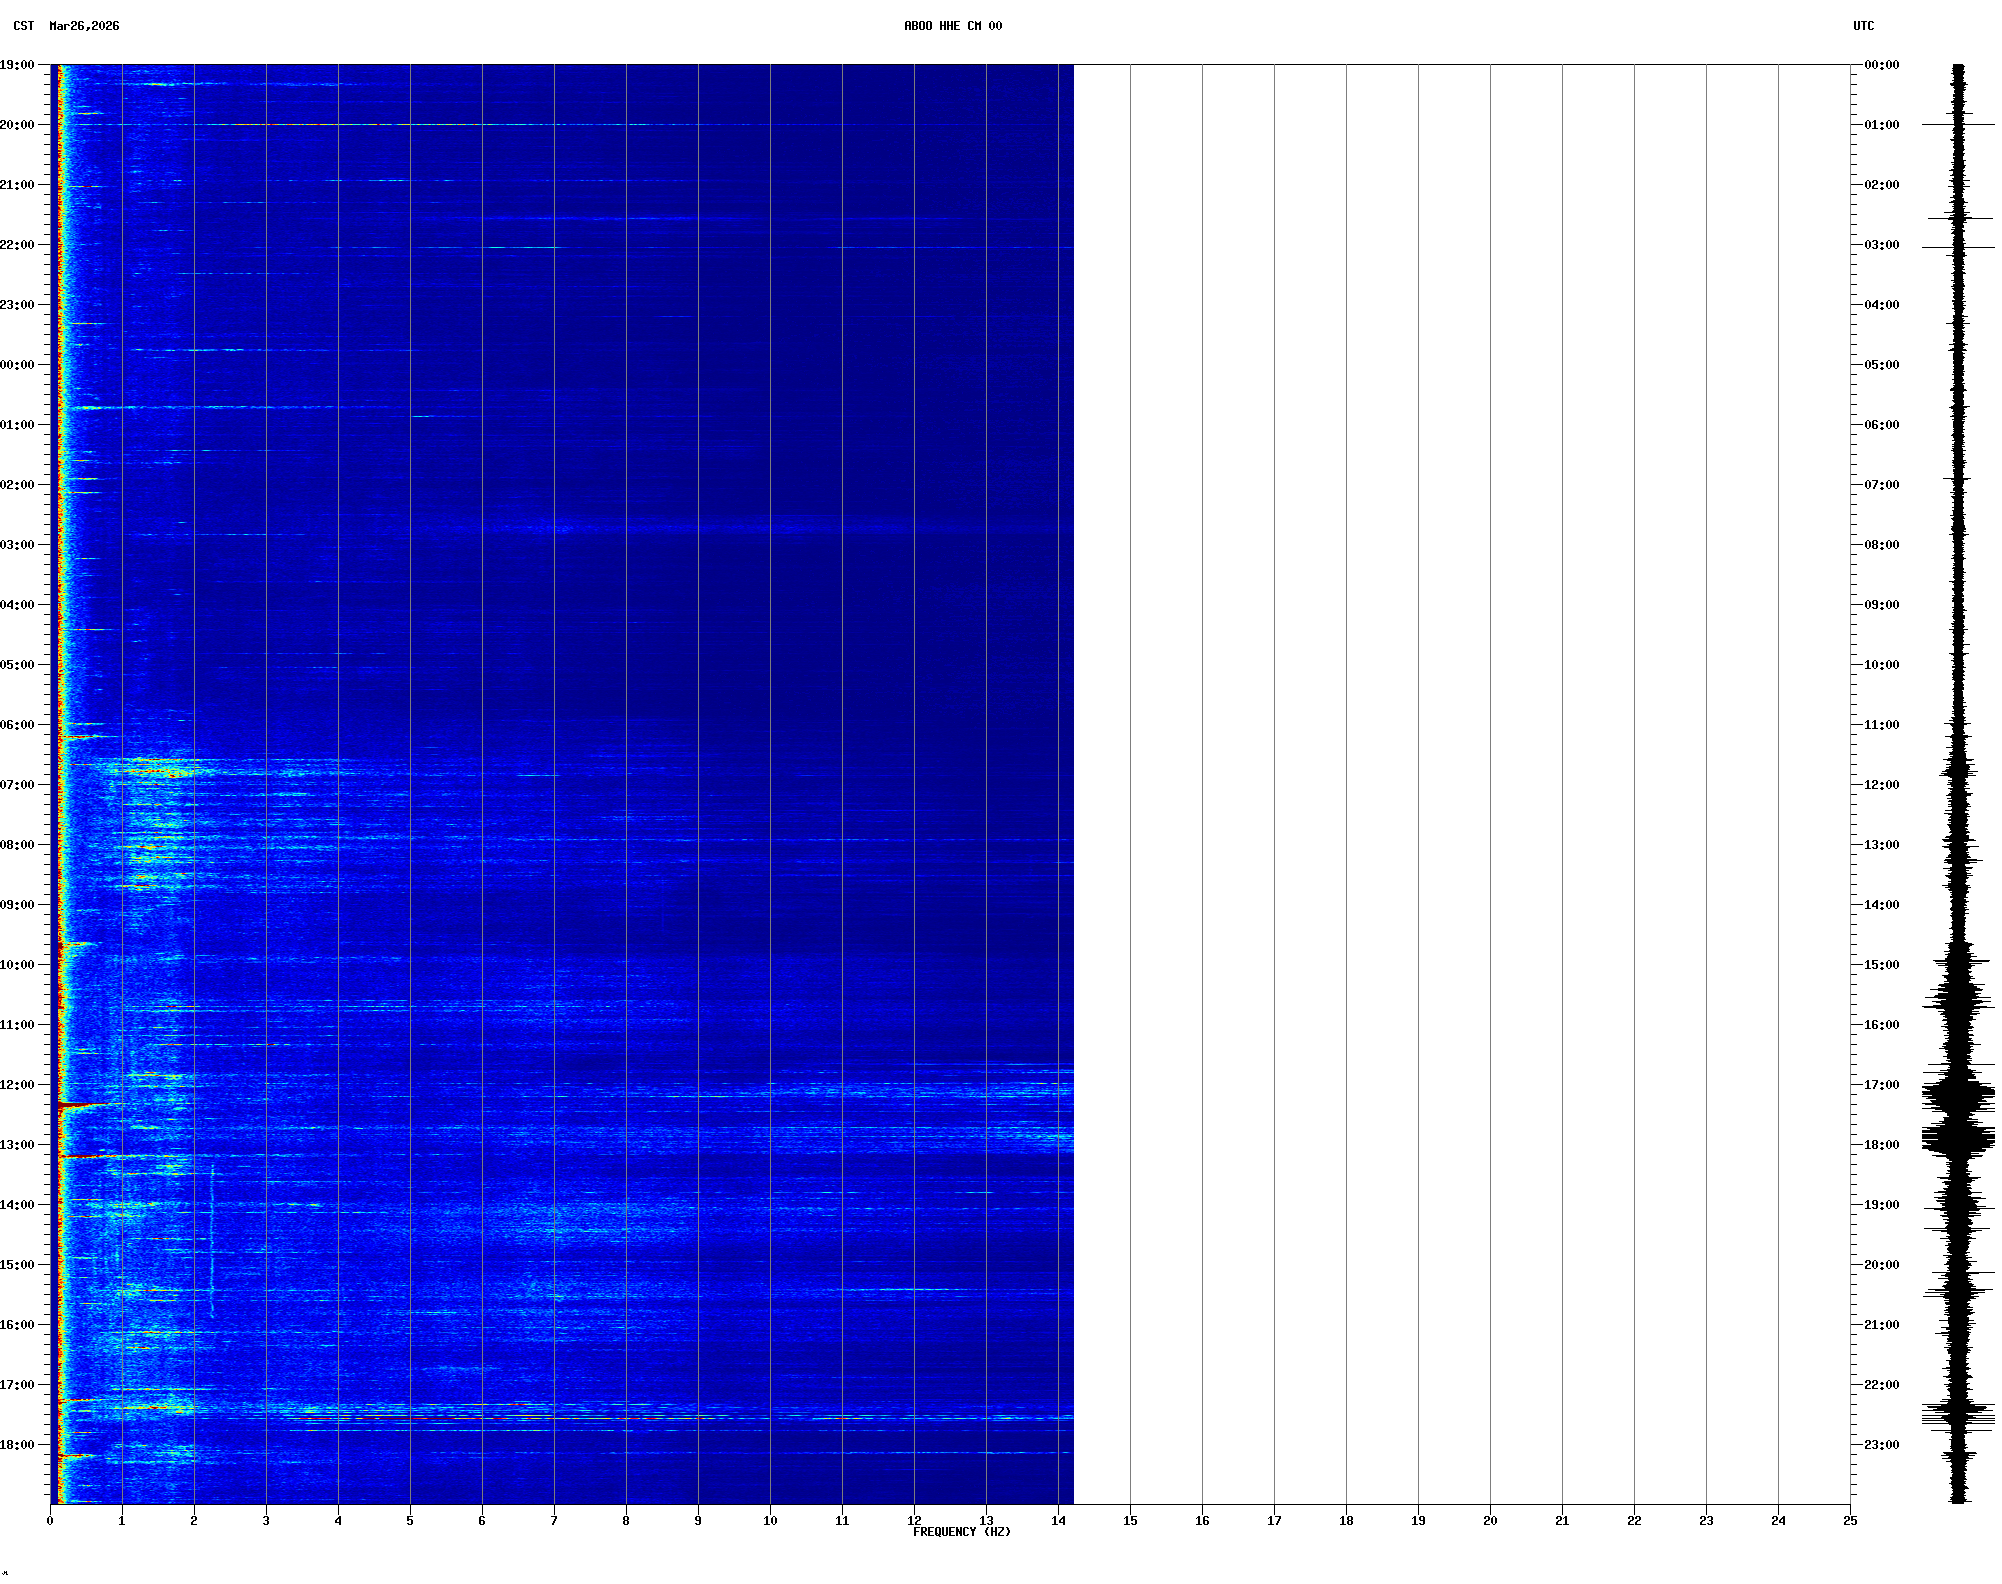Click the 19:00 CST time tick label

(x=17, y=65)
